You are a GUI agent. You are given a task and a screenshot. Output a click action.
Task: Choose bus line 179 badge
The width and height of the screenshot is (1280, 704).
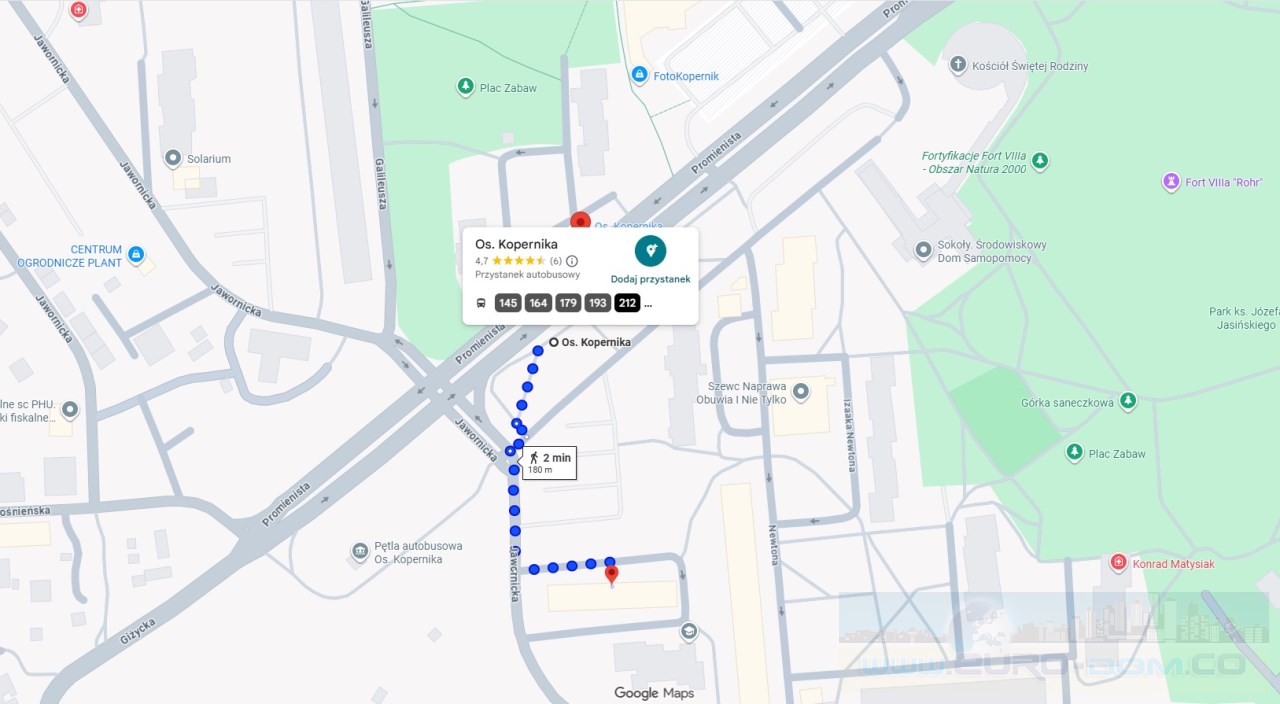click(568, 303)
